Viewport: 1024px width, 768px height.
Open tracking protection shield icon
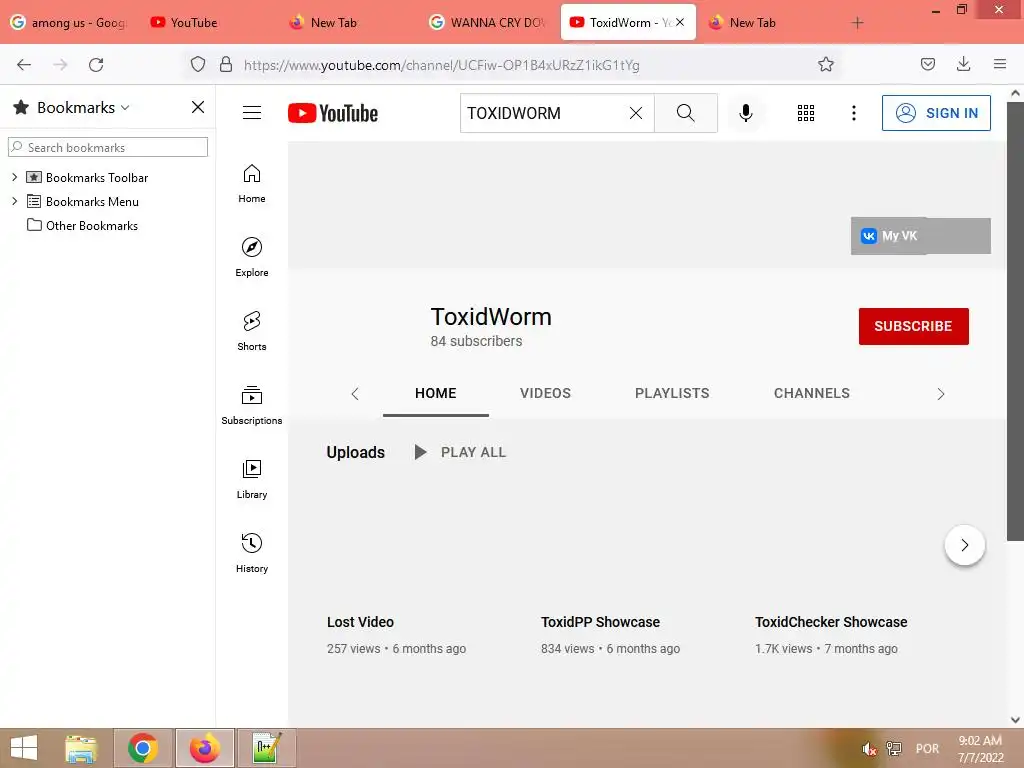198,65
